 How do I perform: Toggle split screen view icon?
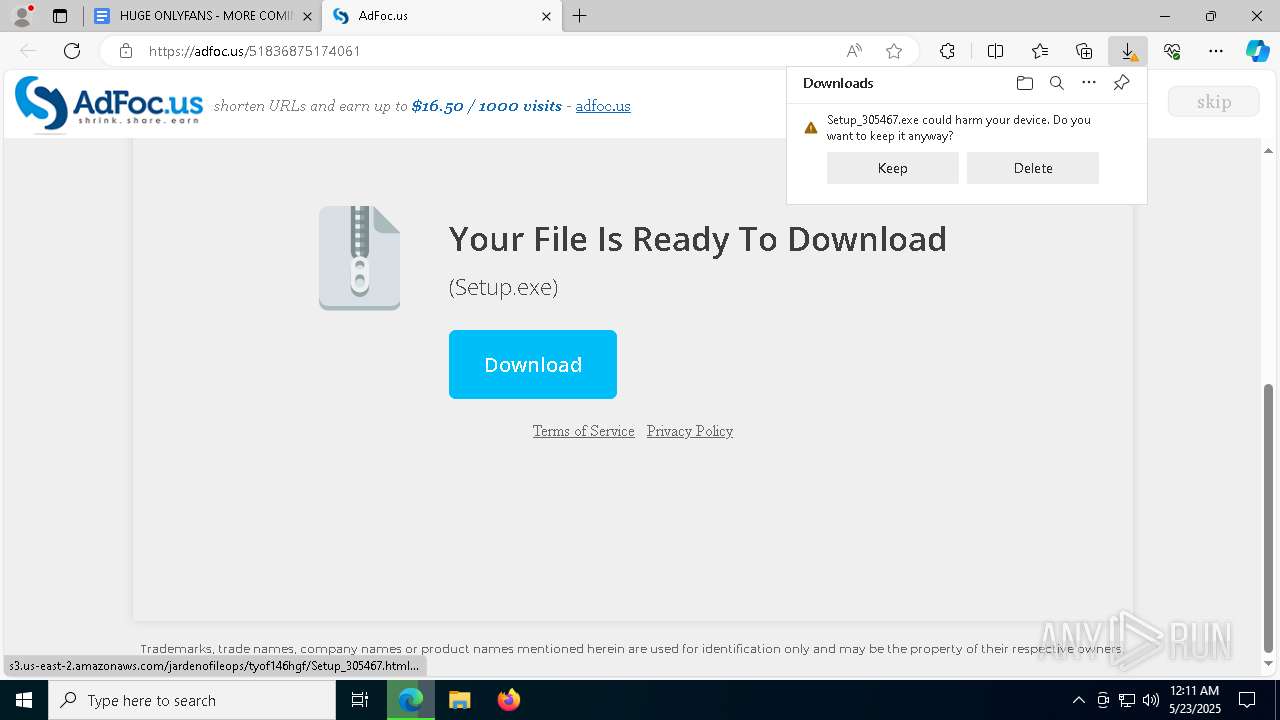pyautogui.click(x=996, y=51)
